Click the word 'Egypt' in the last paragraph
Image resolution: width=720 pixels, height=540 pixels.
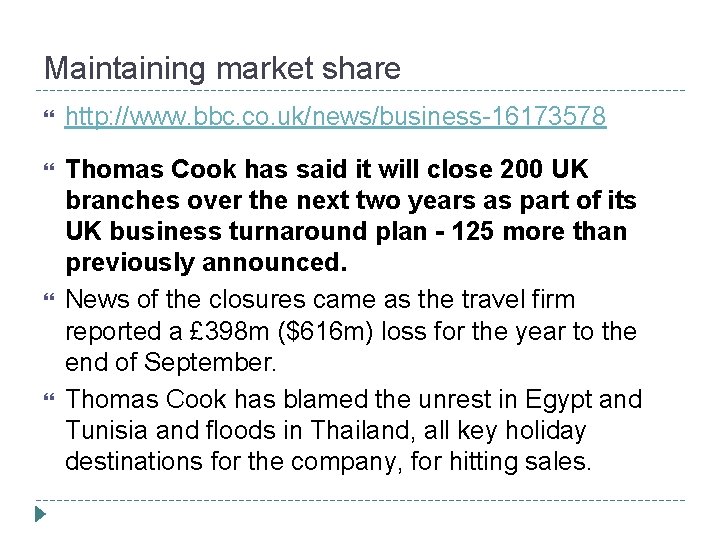(551, 398)
